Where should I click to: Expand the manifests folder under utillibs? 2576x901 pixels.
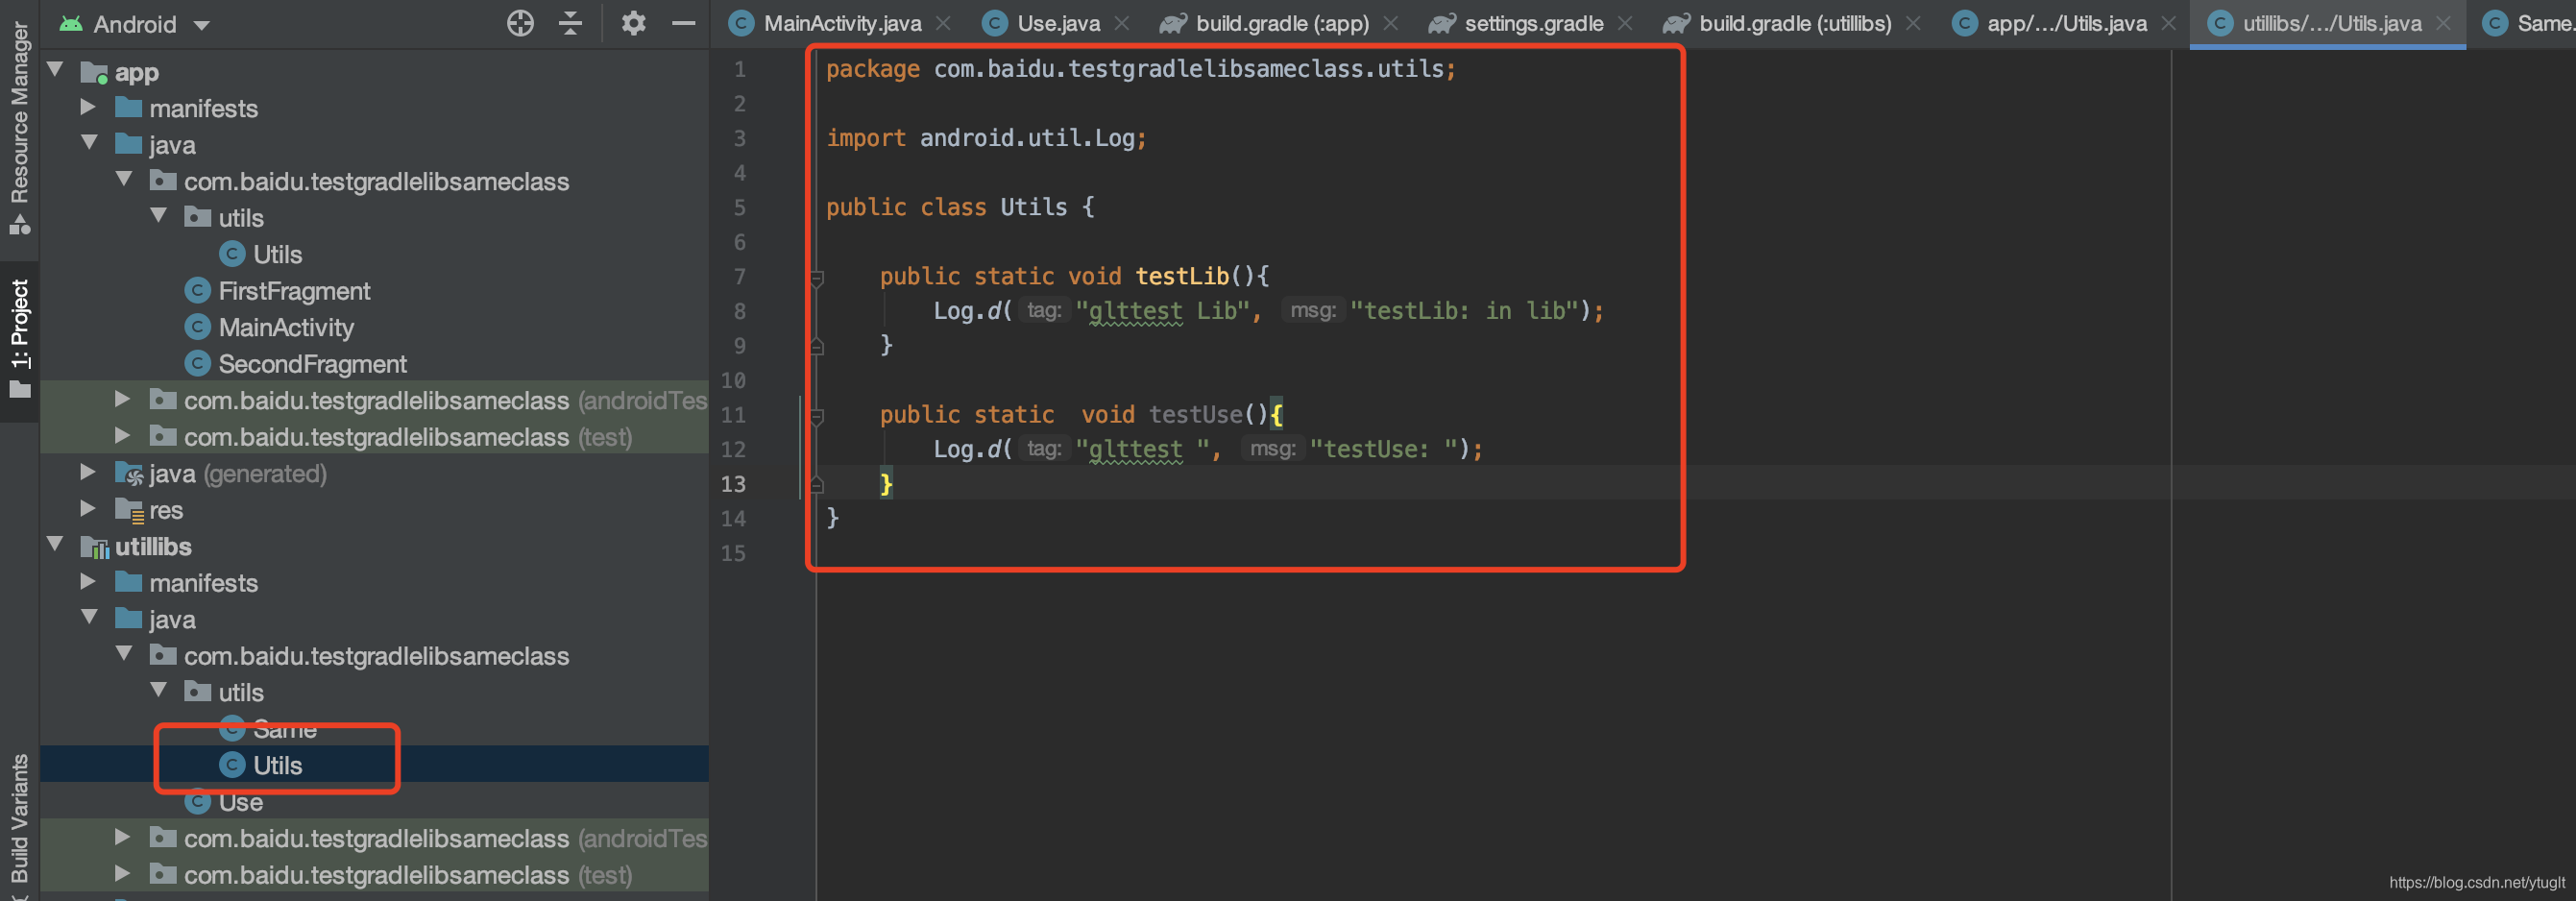tap(88, 582)
